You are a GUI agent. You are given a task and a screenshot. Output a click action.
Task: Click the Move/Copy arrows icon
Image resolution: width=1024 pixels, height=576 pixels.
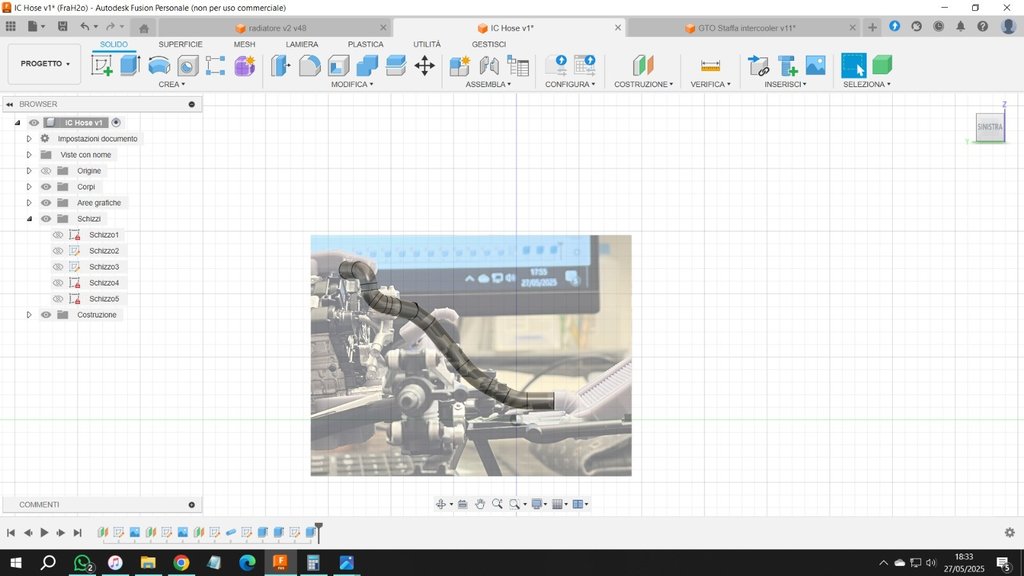tap(424, 65)
